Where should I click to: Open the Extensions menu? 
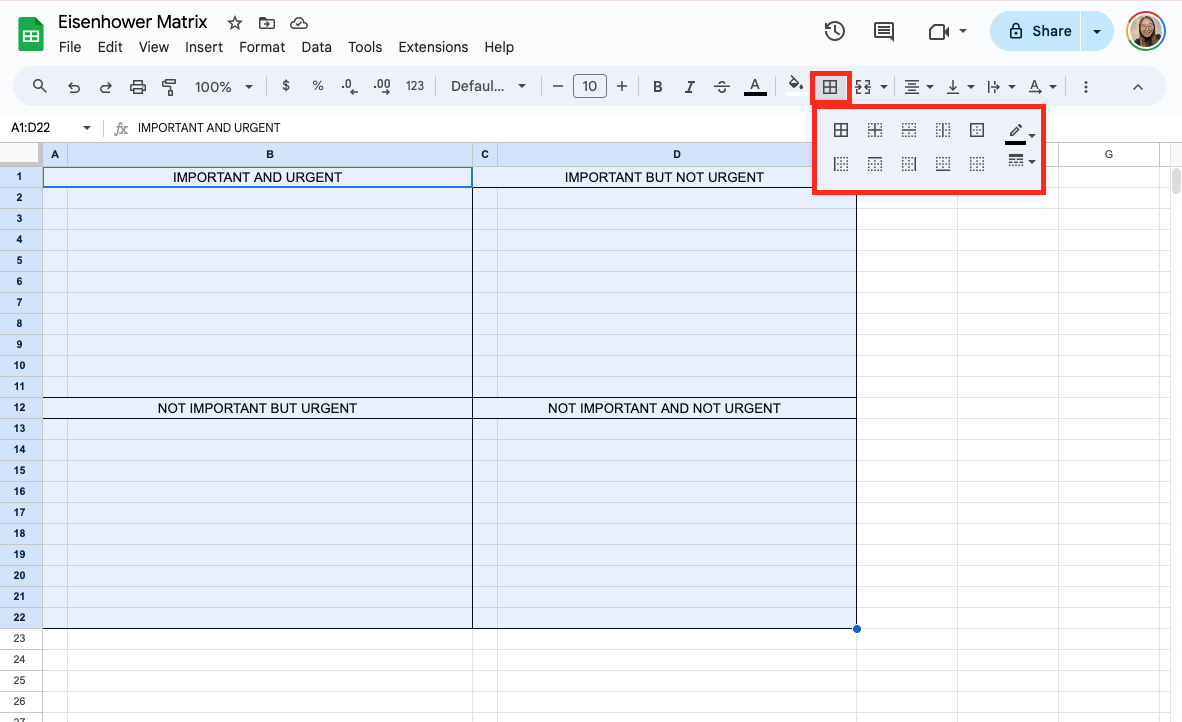433,47
